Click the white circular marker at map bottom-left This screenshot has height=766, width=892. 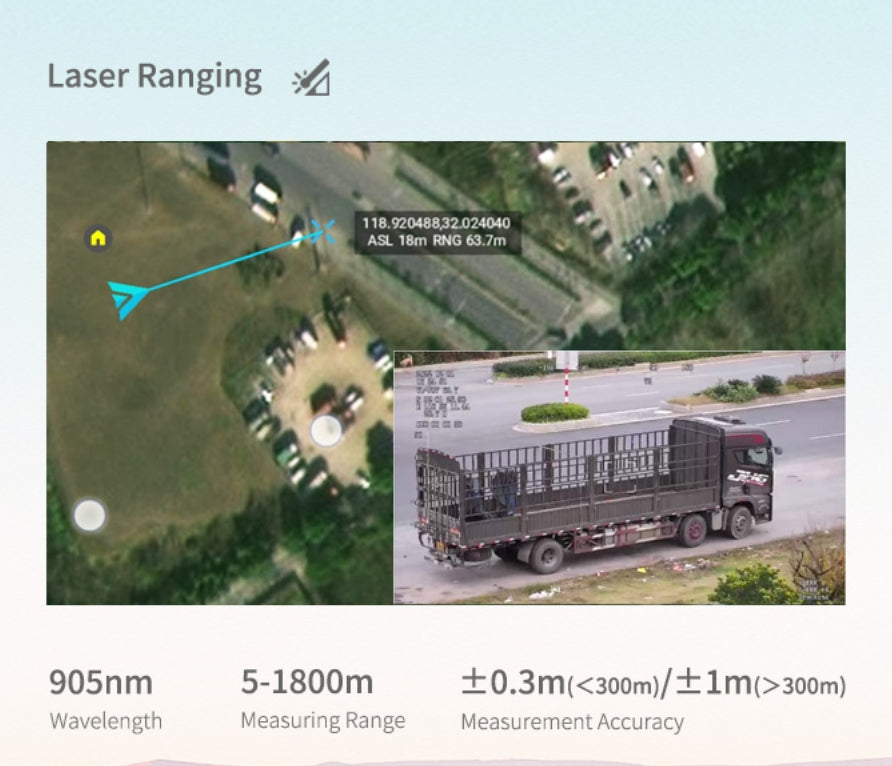(90, 515)
